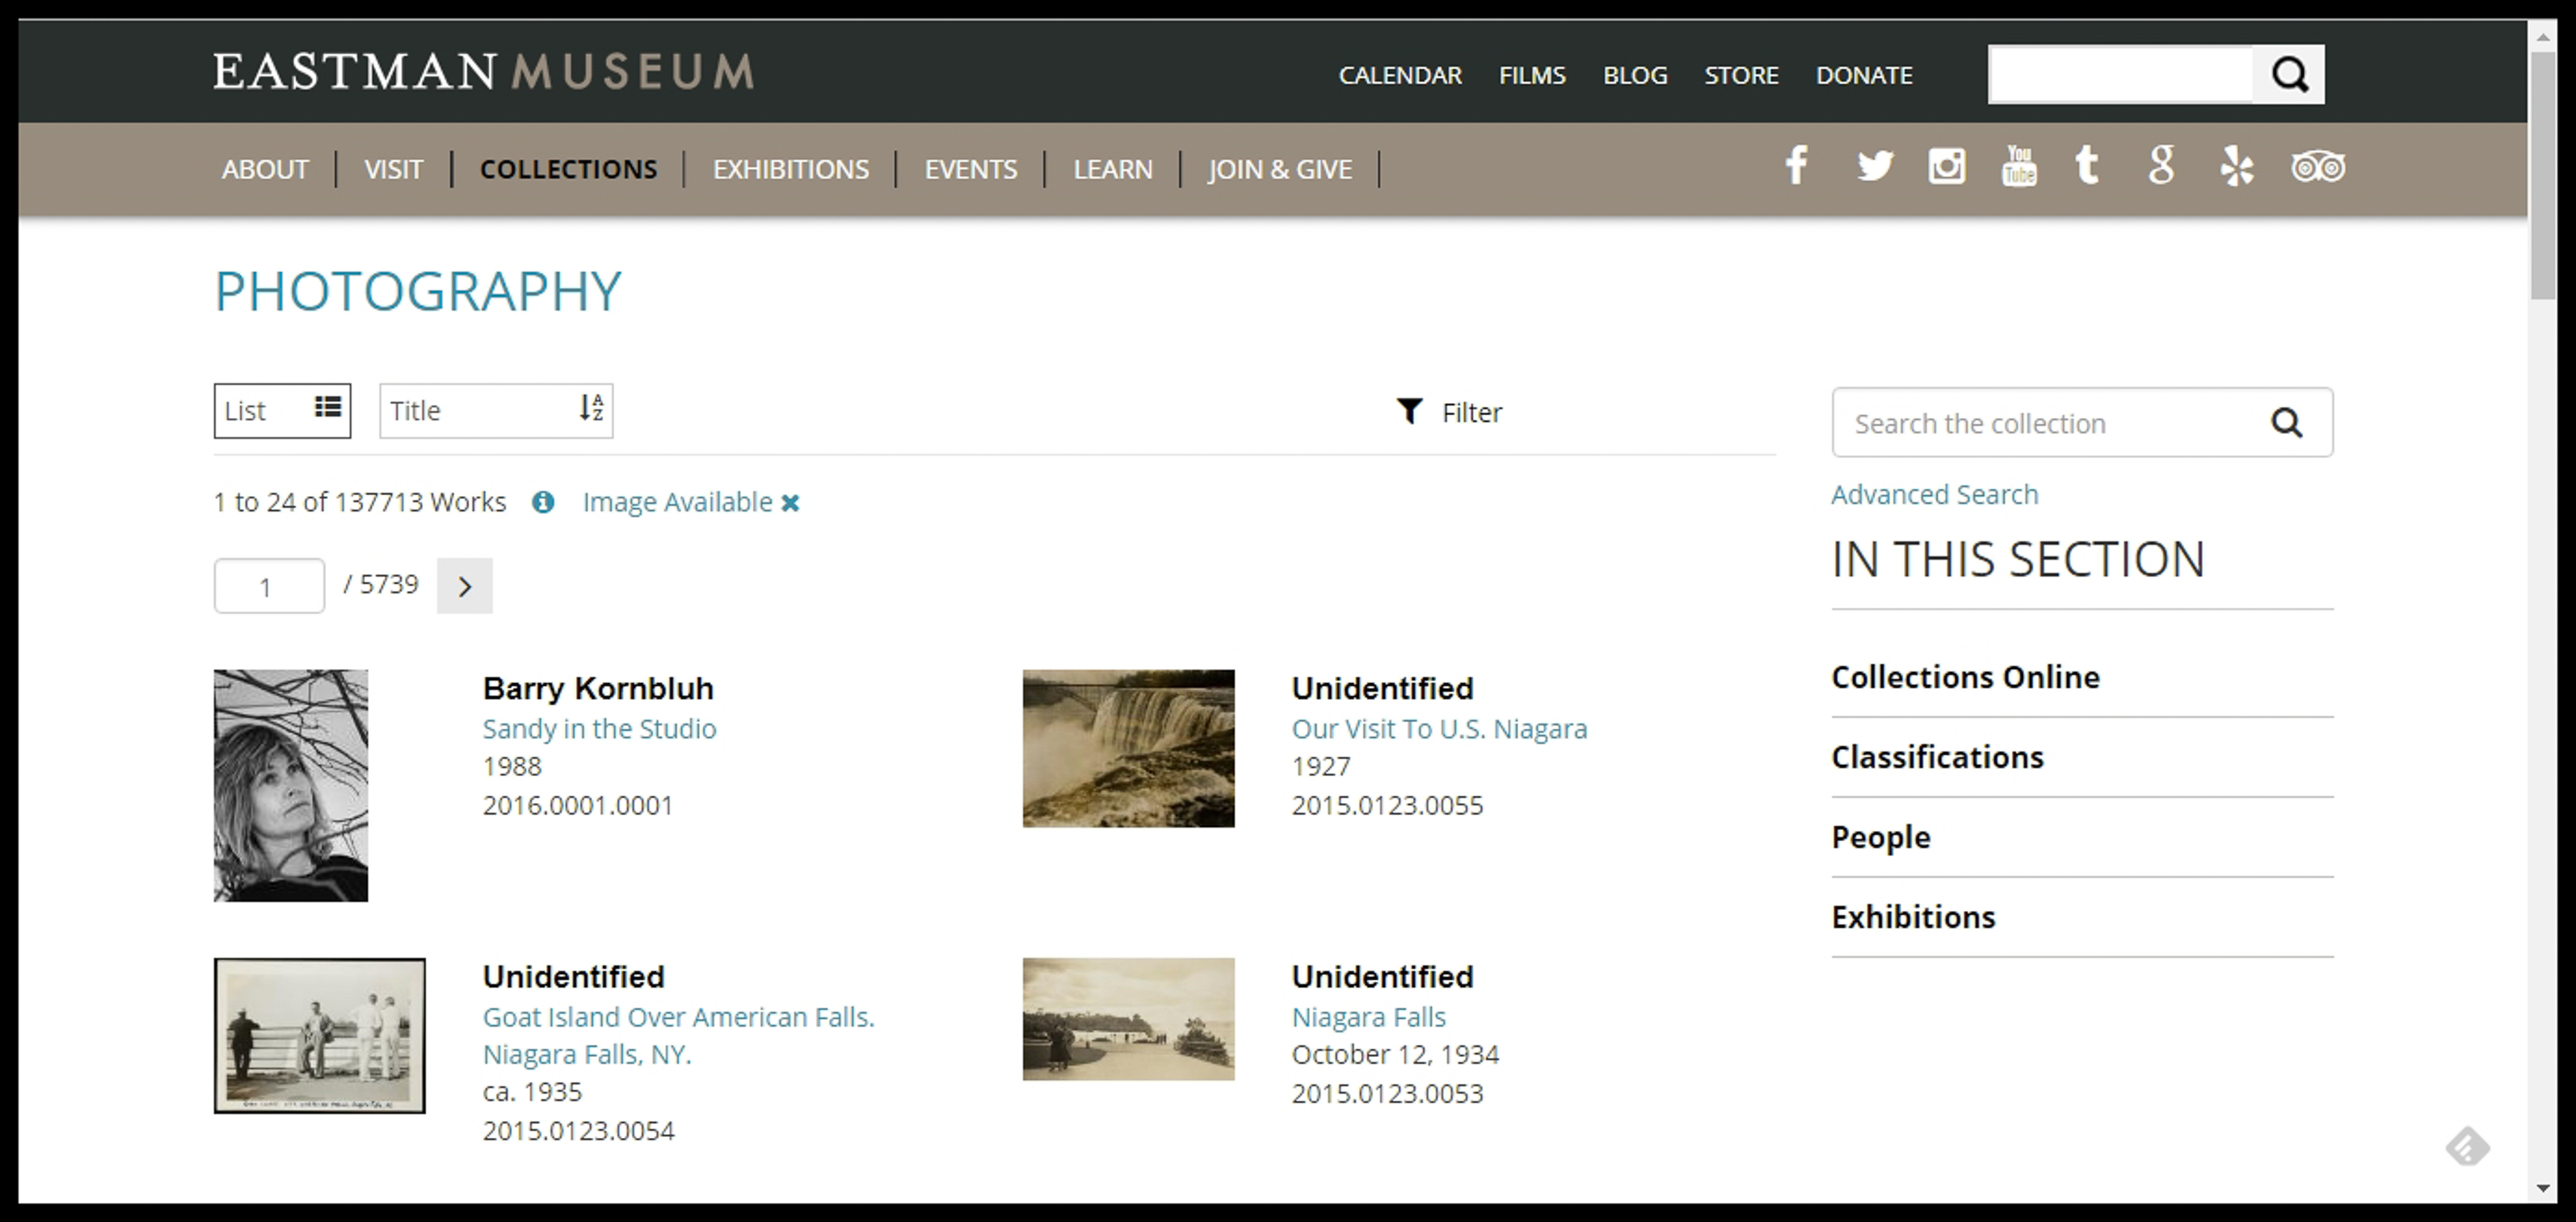Click the Yelp icon

pos(2236,166)
